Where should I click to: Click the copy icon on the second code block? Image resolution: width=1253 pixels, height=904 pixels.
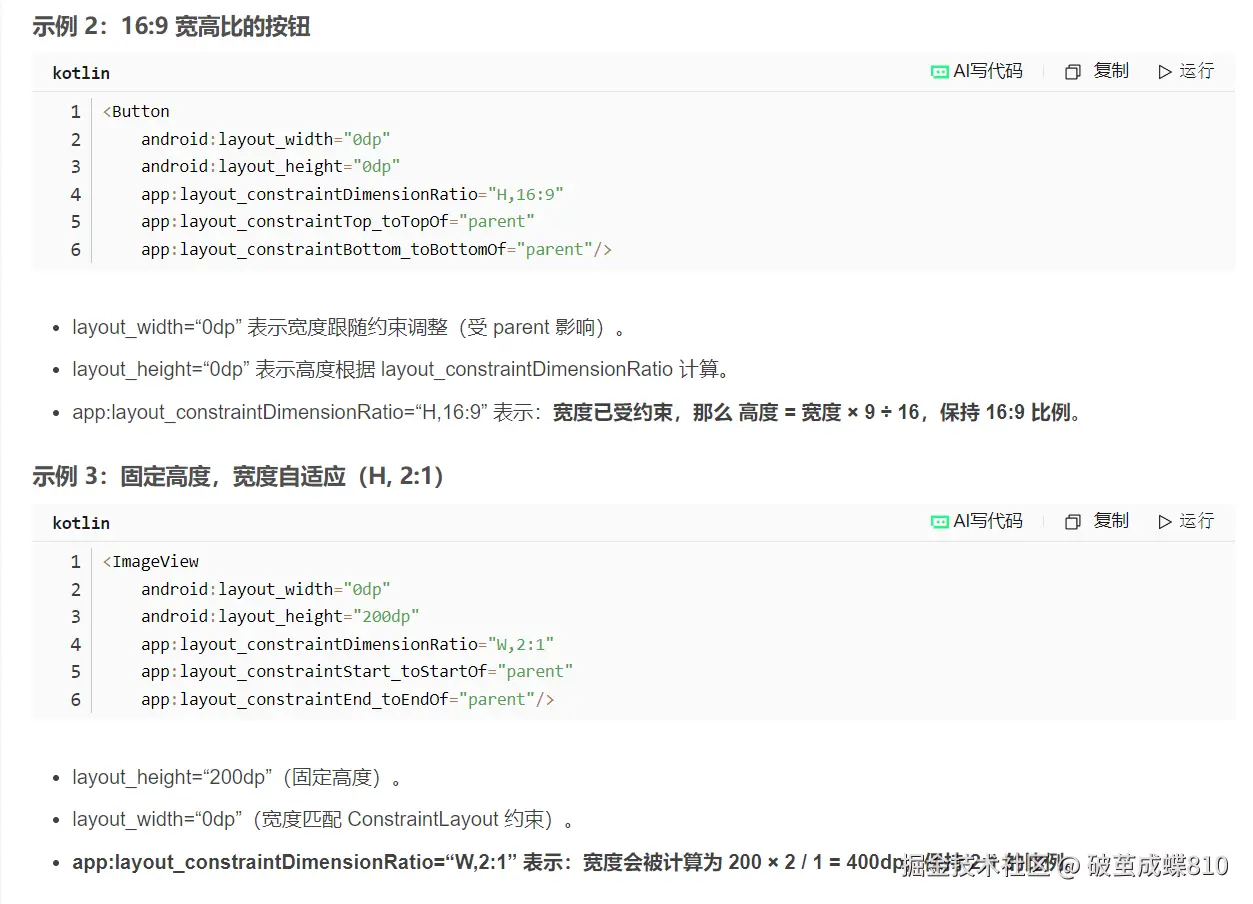1071,521
